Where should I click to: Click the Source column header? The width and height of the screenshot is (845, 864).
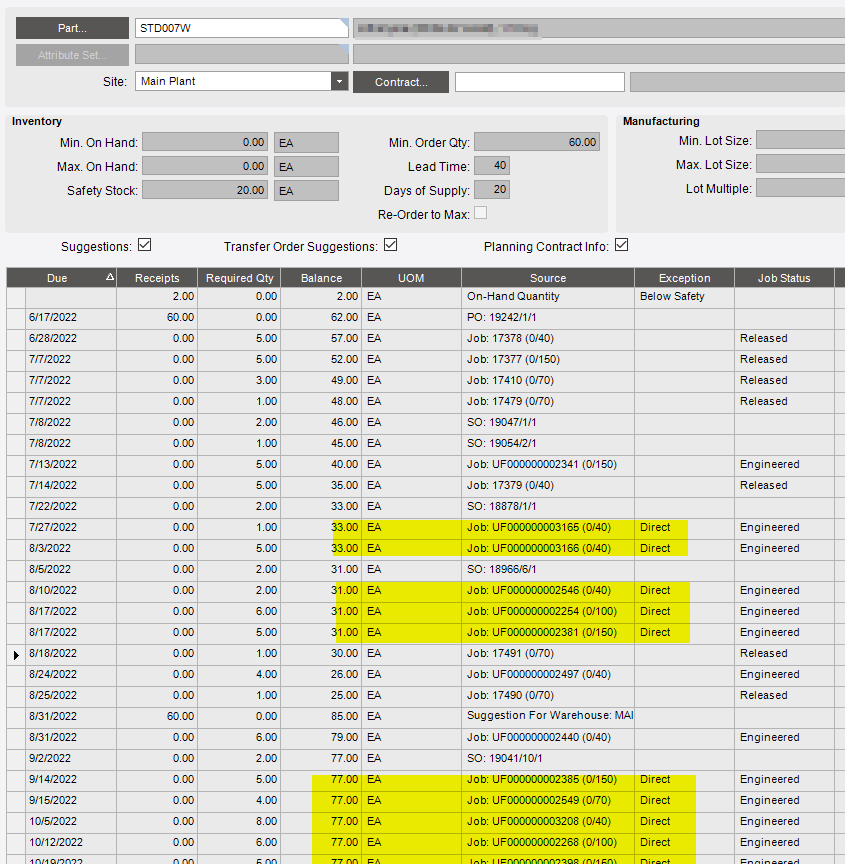(548, 278)
